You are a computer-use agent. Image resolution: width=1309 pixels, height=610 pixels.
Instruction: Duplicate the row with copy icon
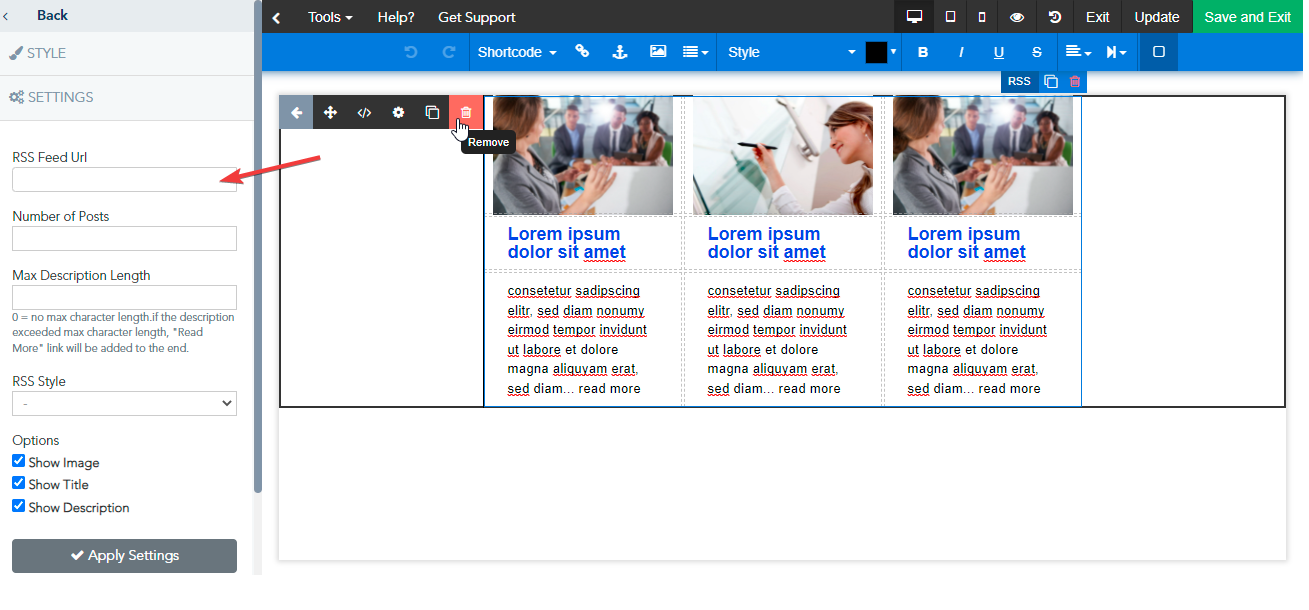point(432,113)
